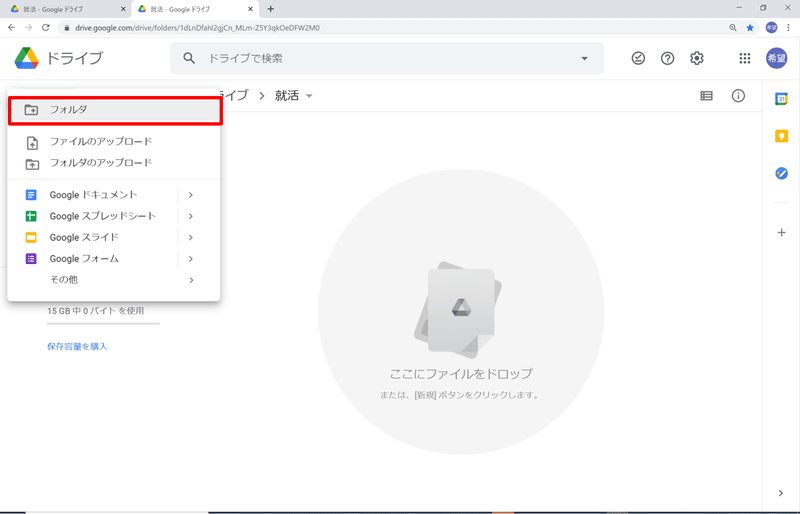The height and width of the screenshot is (514, 800).
Task: Click the site lock icon
Action: click(x=66, y=28)
